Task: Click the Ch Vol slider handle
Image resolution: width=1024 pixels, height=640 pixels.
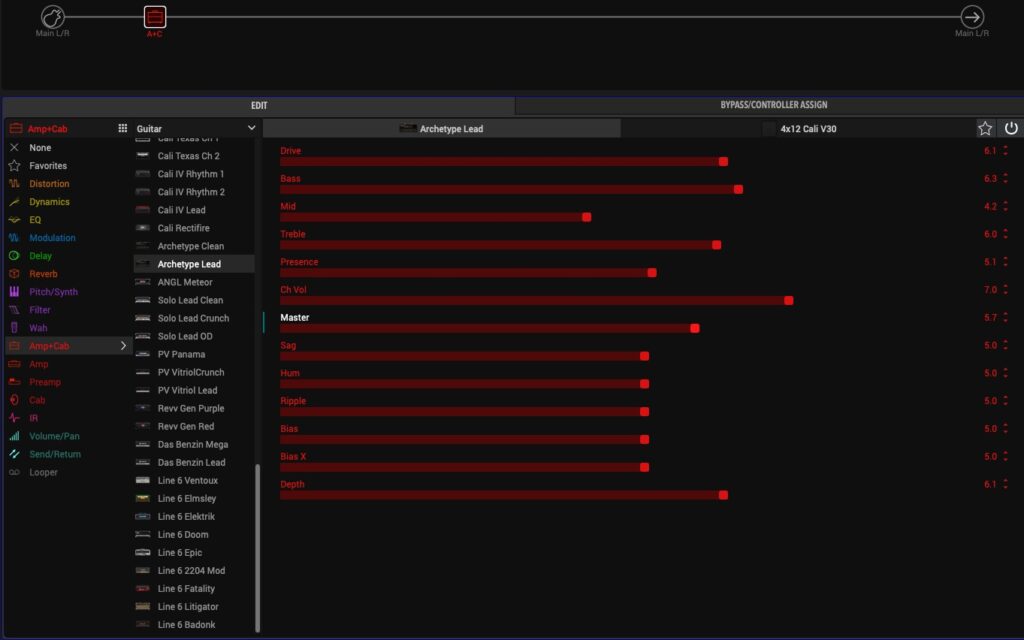Action: click(788, 300)
